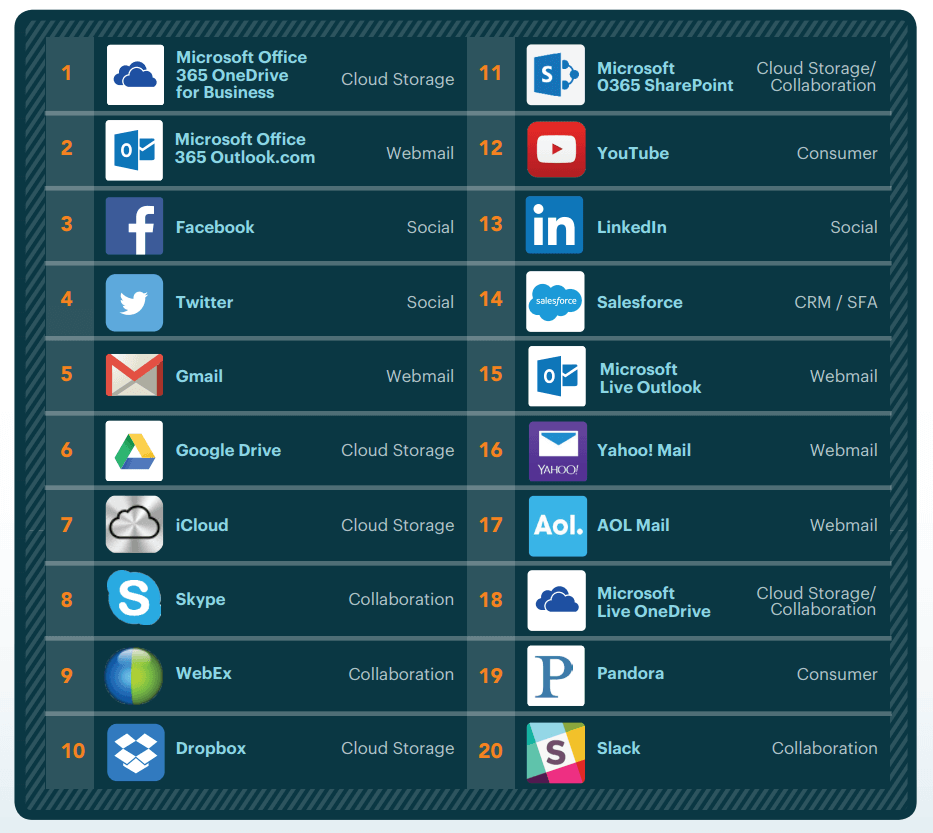The height and width of the screenshot is (833, 933).
Task: Select 'Cloud Storage/ Collaboration' in the Live OneDrive row
Action: (816, 602)
